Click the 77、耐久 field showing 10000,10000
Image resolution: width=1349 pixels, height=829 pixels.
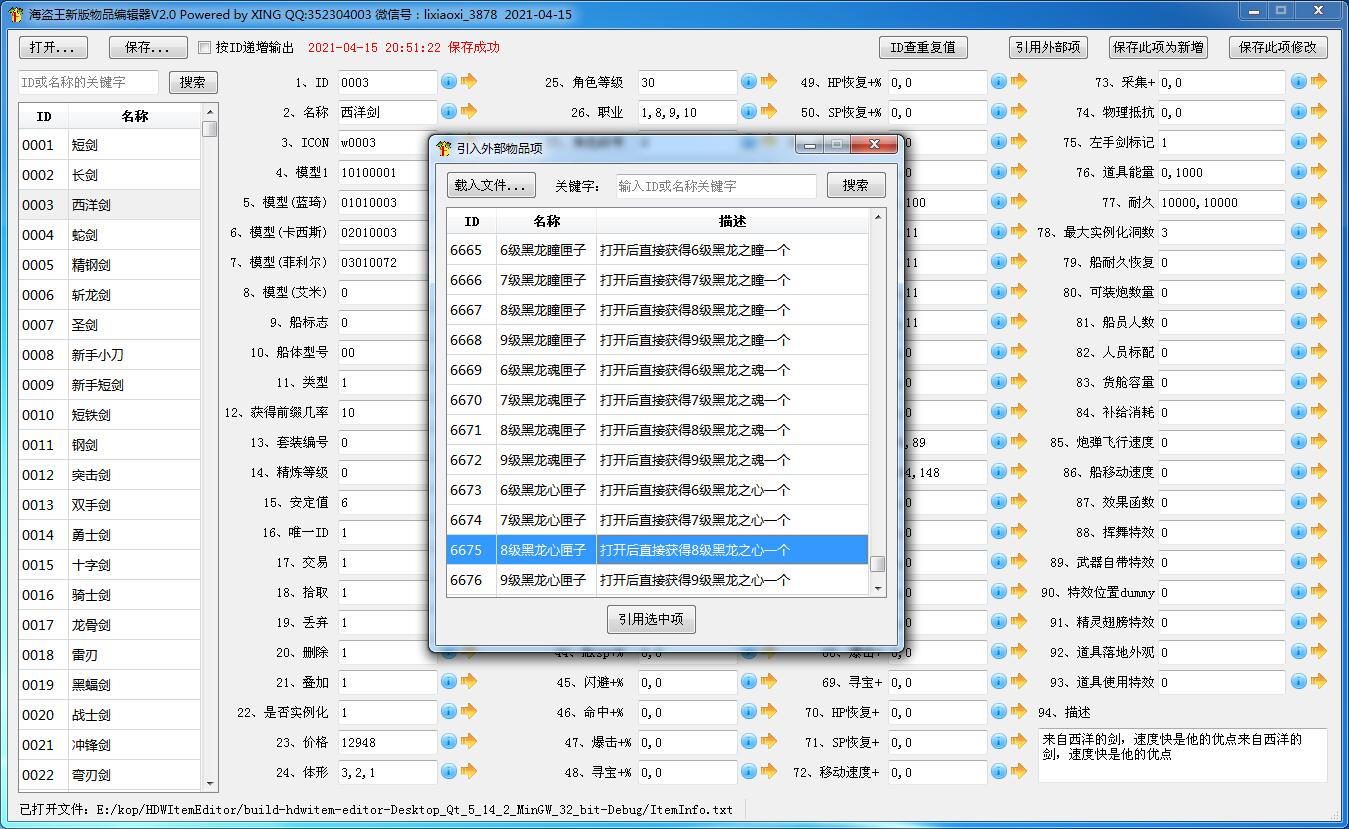point(1222,202)
